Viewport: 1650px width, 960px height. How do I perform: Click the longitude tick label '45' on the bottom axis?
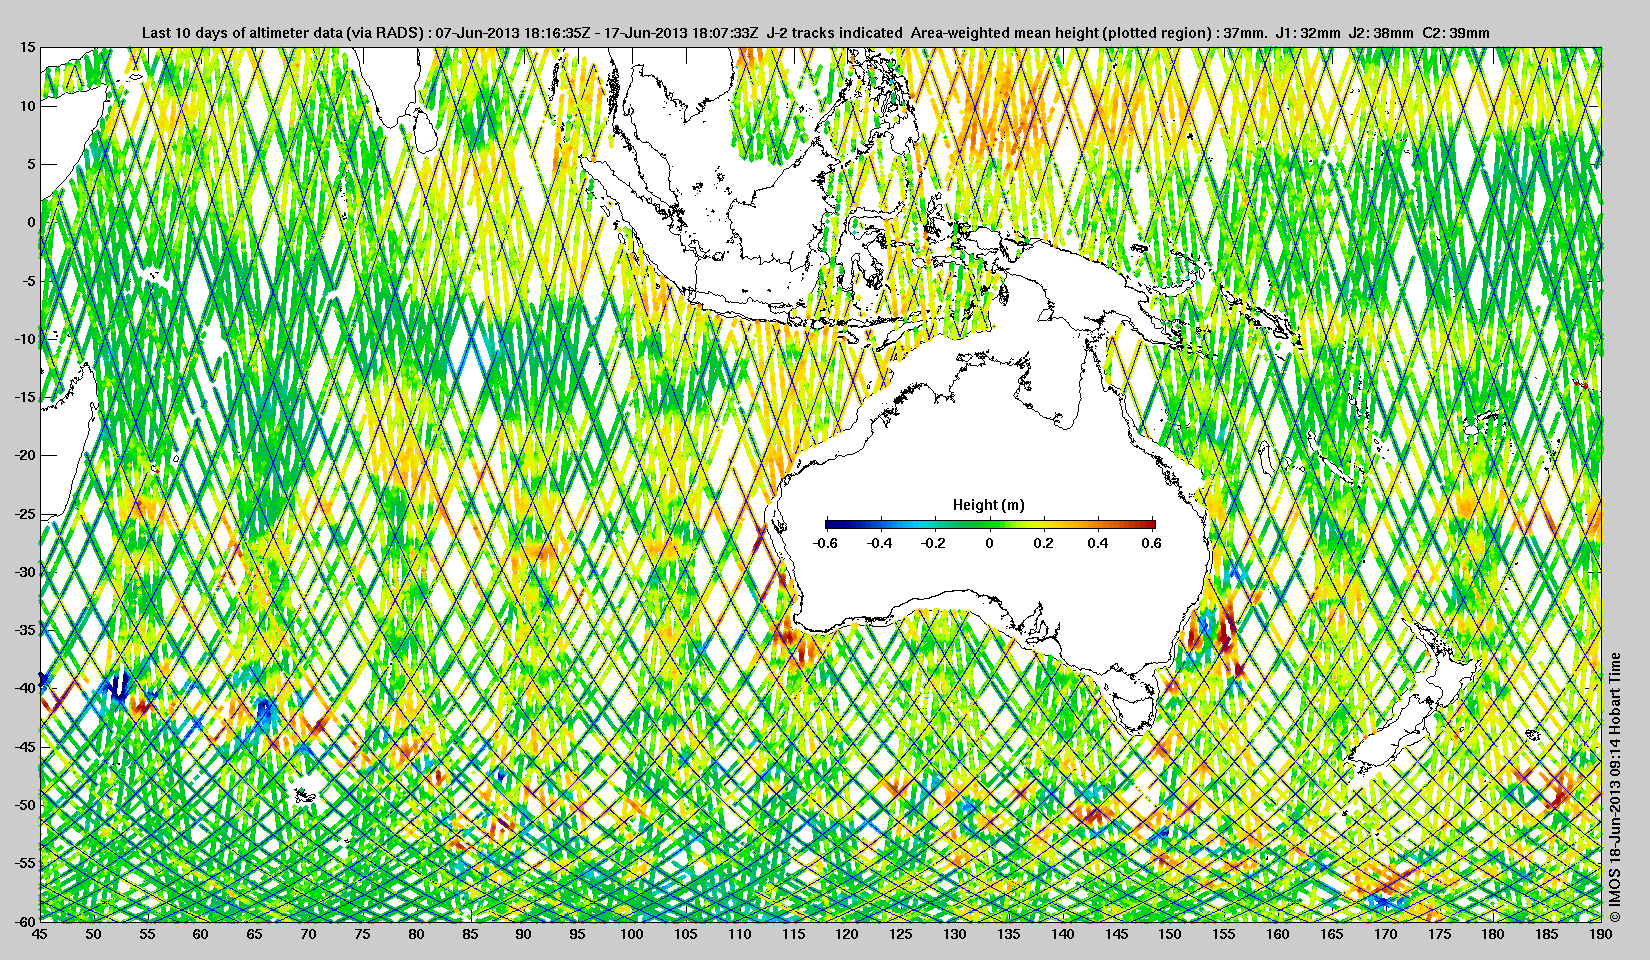39,934
